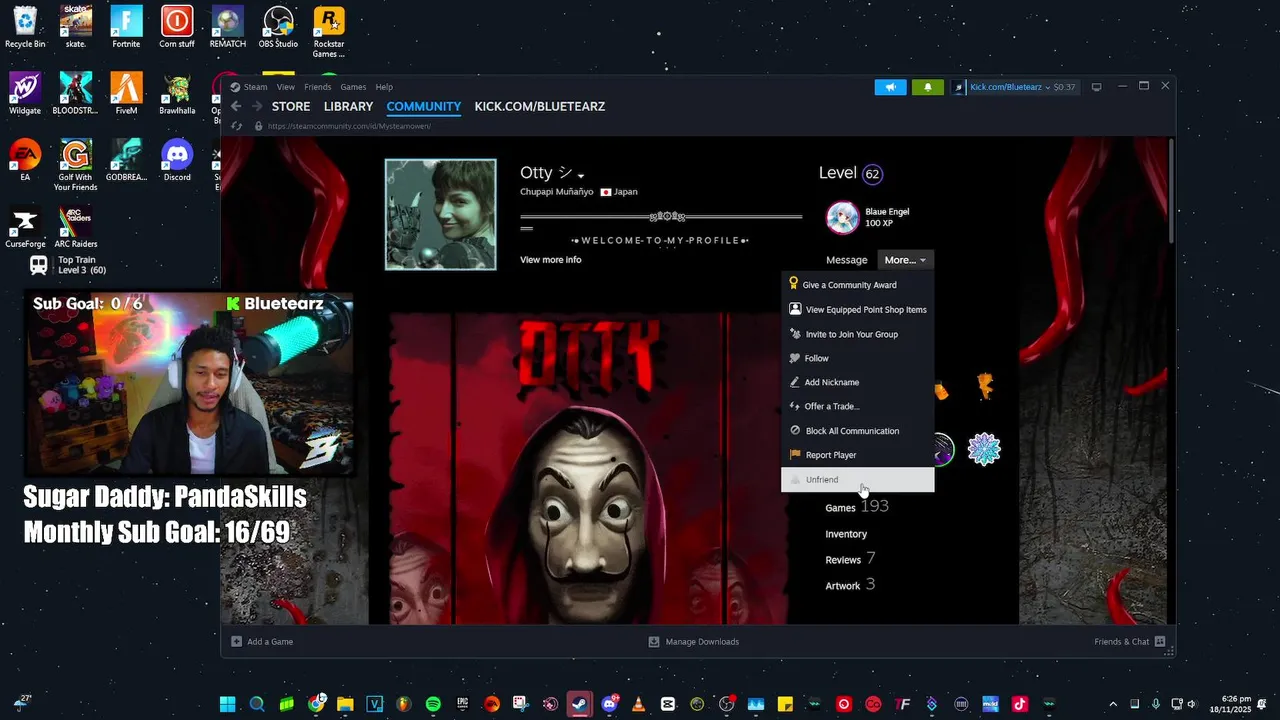
Task: Open the View menu in Steam
Action: click(286, 87)
